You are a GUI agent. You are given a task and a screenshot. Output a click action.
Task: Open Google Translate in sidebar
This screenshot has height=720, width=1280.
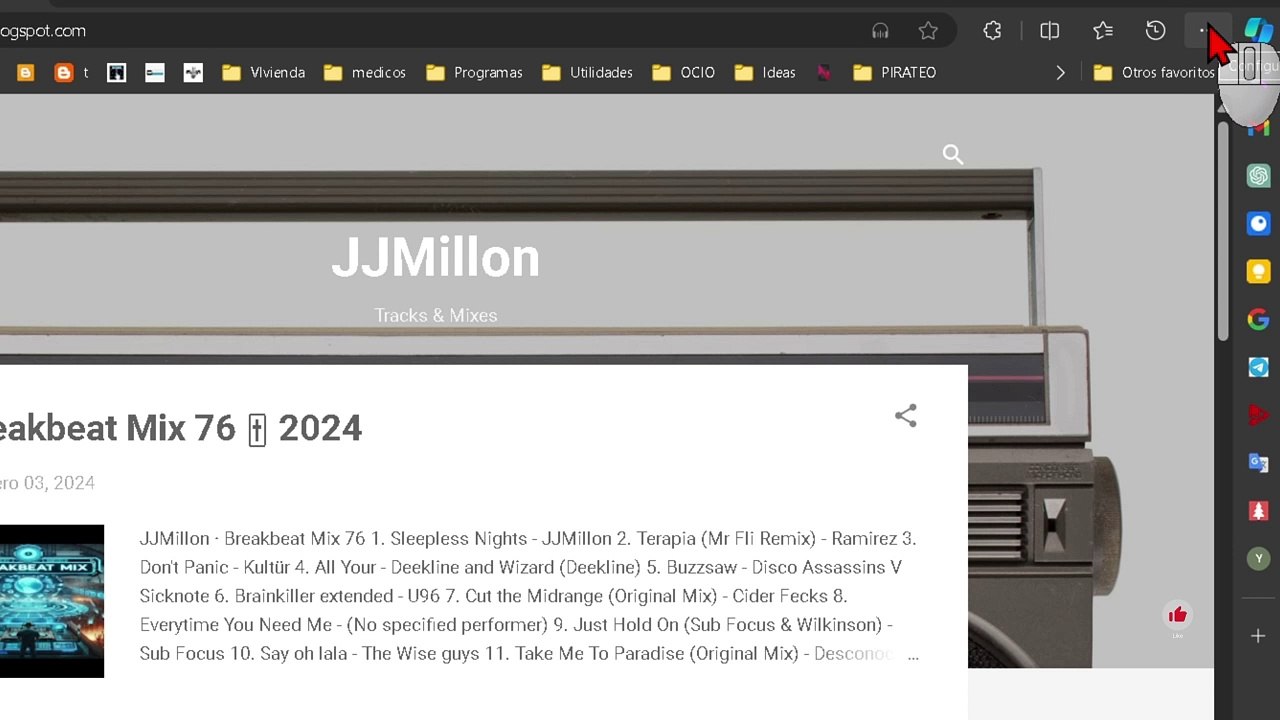pyautogui.click(x=1259, y=463)
